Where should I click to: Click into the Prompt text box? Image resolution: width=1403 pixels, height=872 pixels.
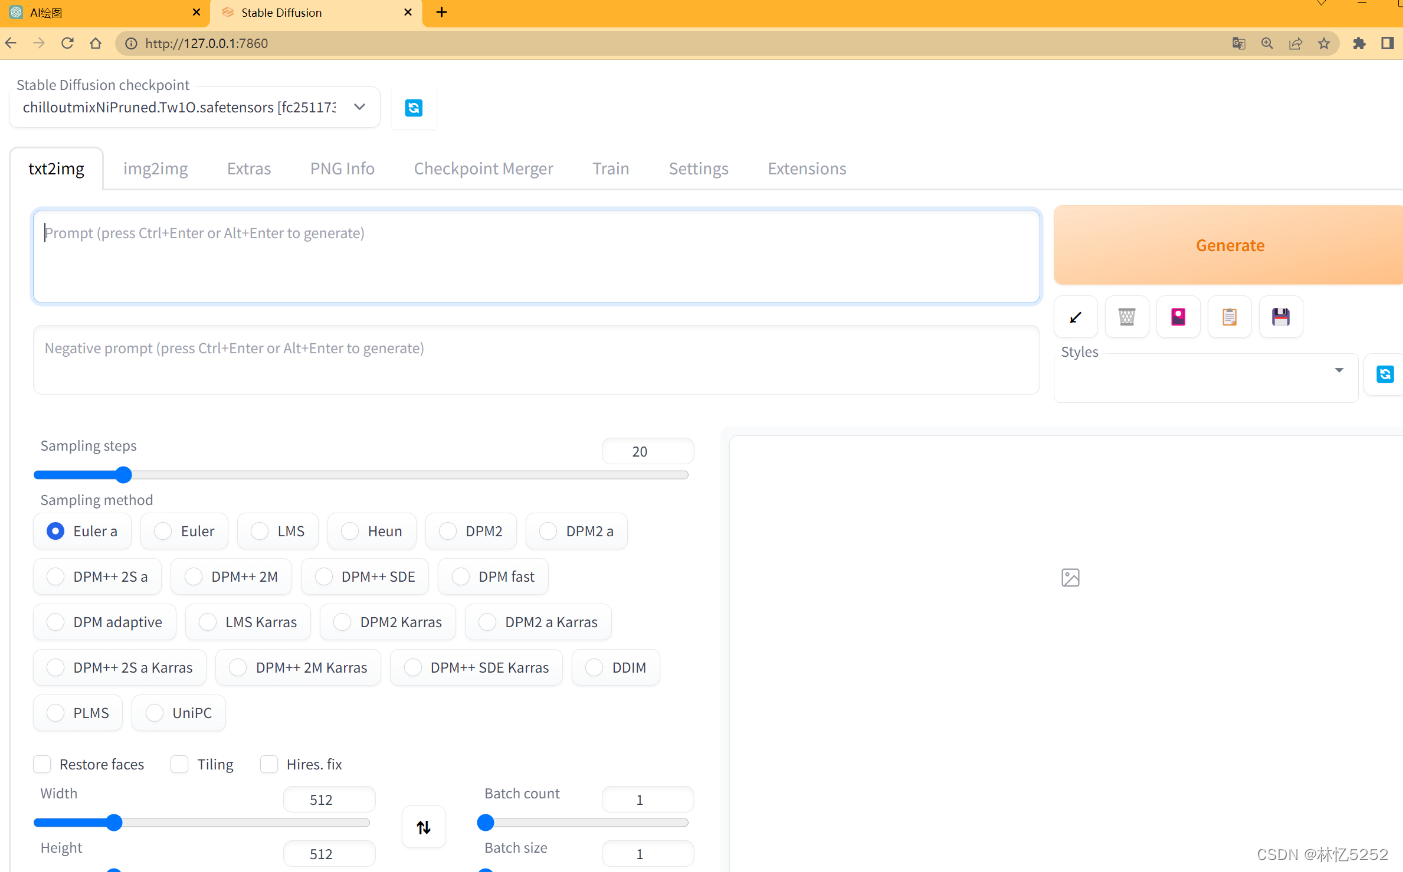coord(537,256)
